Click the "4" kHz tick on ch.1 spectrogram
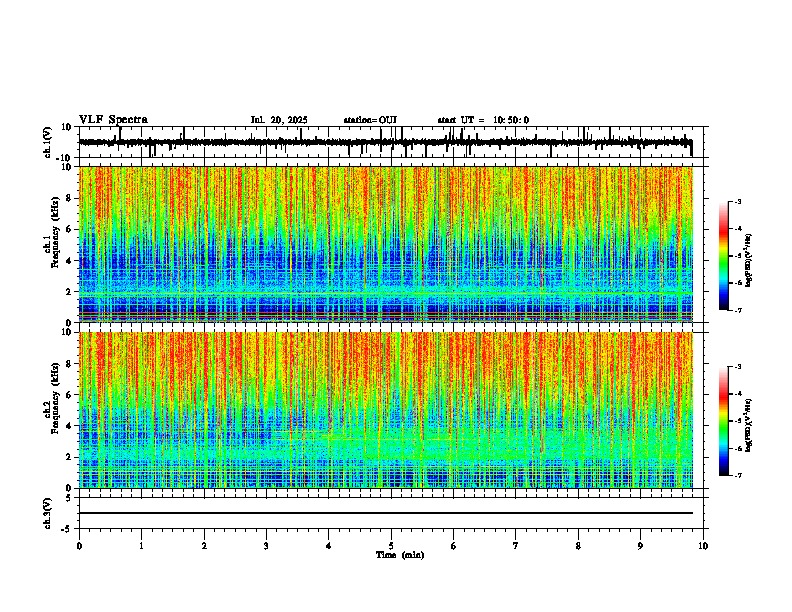The width and height of the screenshot is (792, 612). (70, 261)
